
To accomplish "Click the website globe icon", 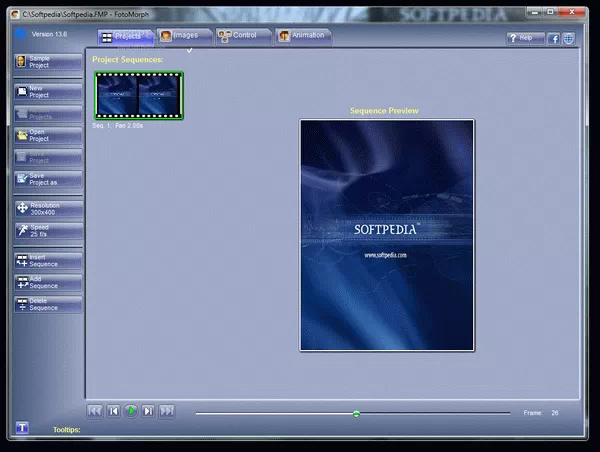I will pyautogui.click(x=569, y=39).
